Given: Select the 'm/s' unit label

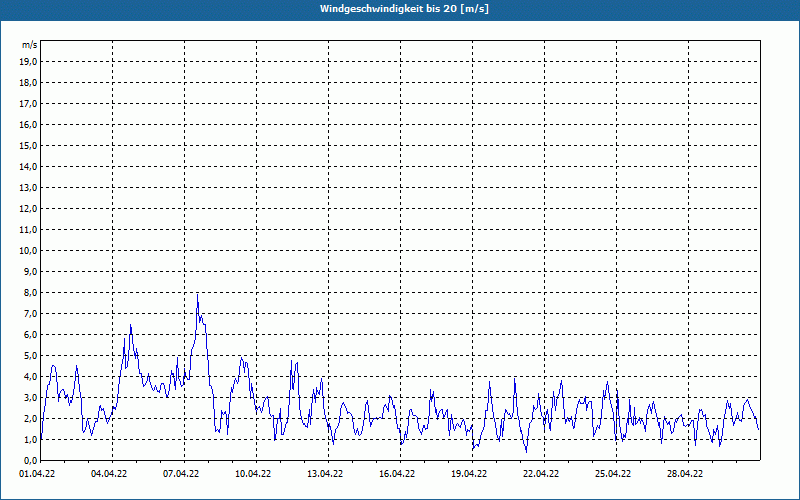Looking at the screenshot, I should (x=30, y=45).
